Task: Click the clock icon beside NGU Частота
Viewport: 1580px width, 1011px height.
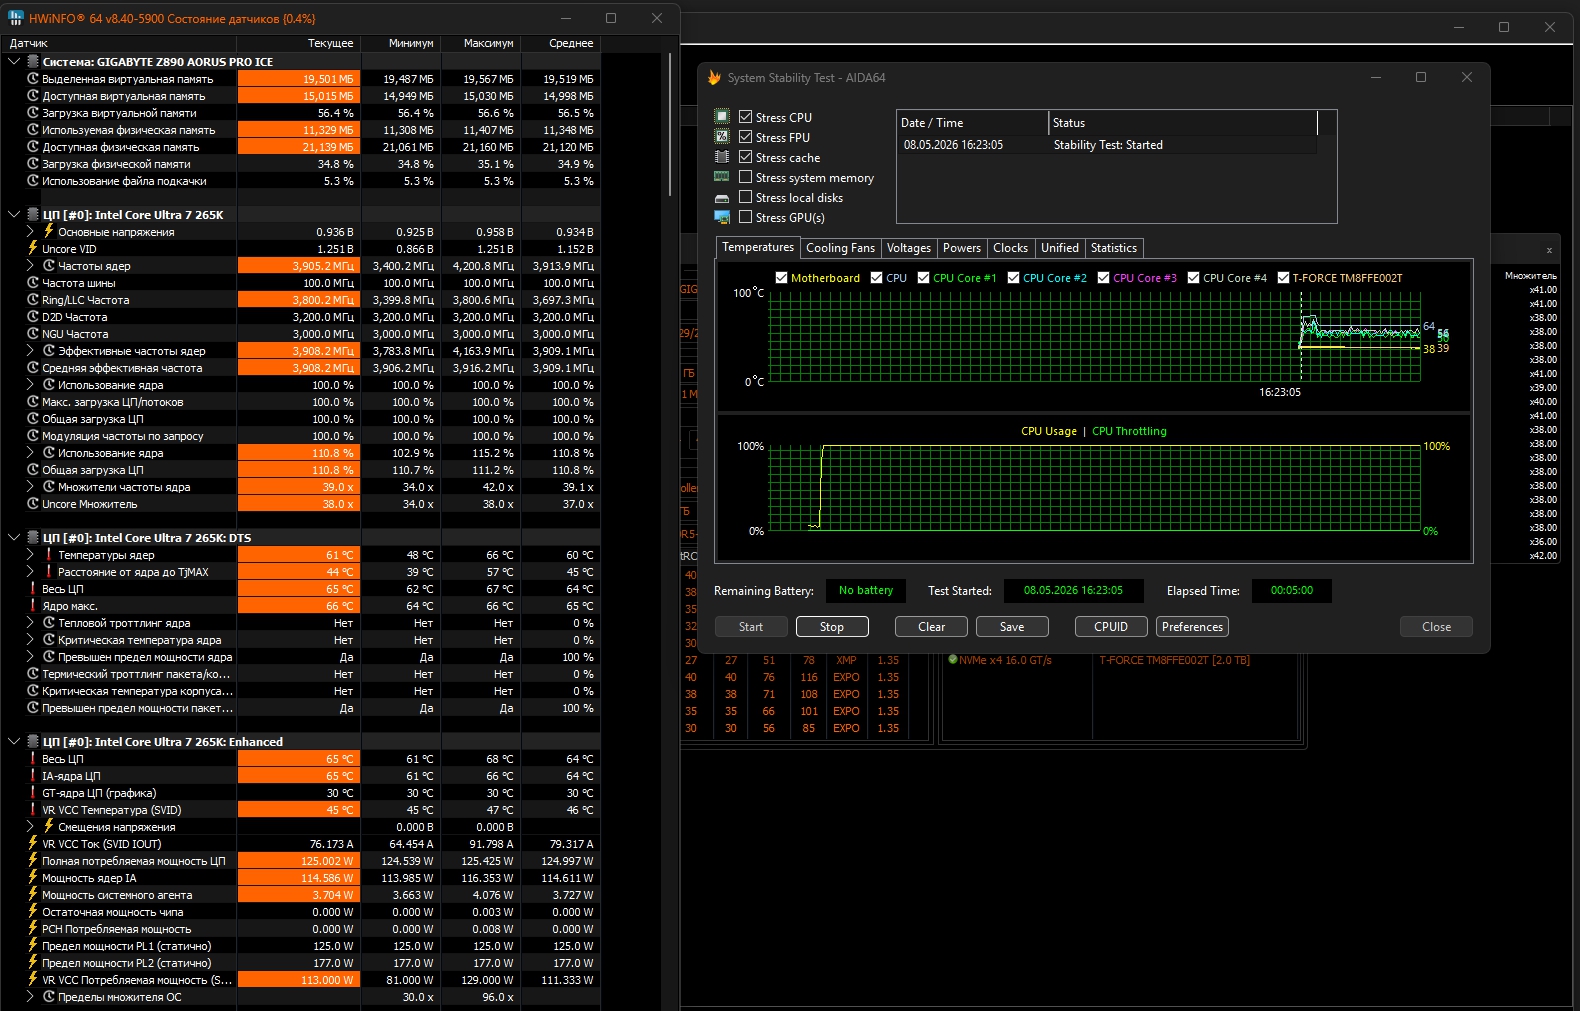Action: pos(33,334)
